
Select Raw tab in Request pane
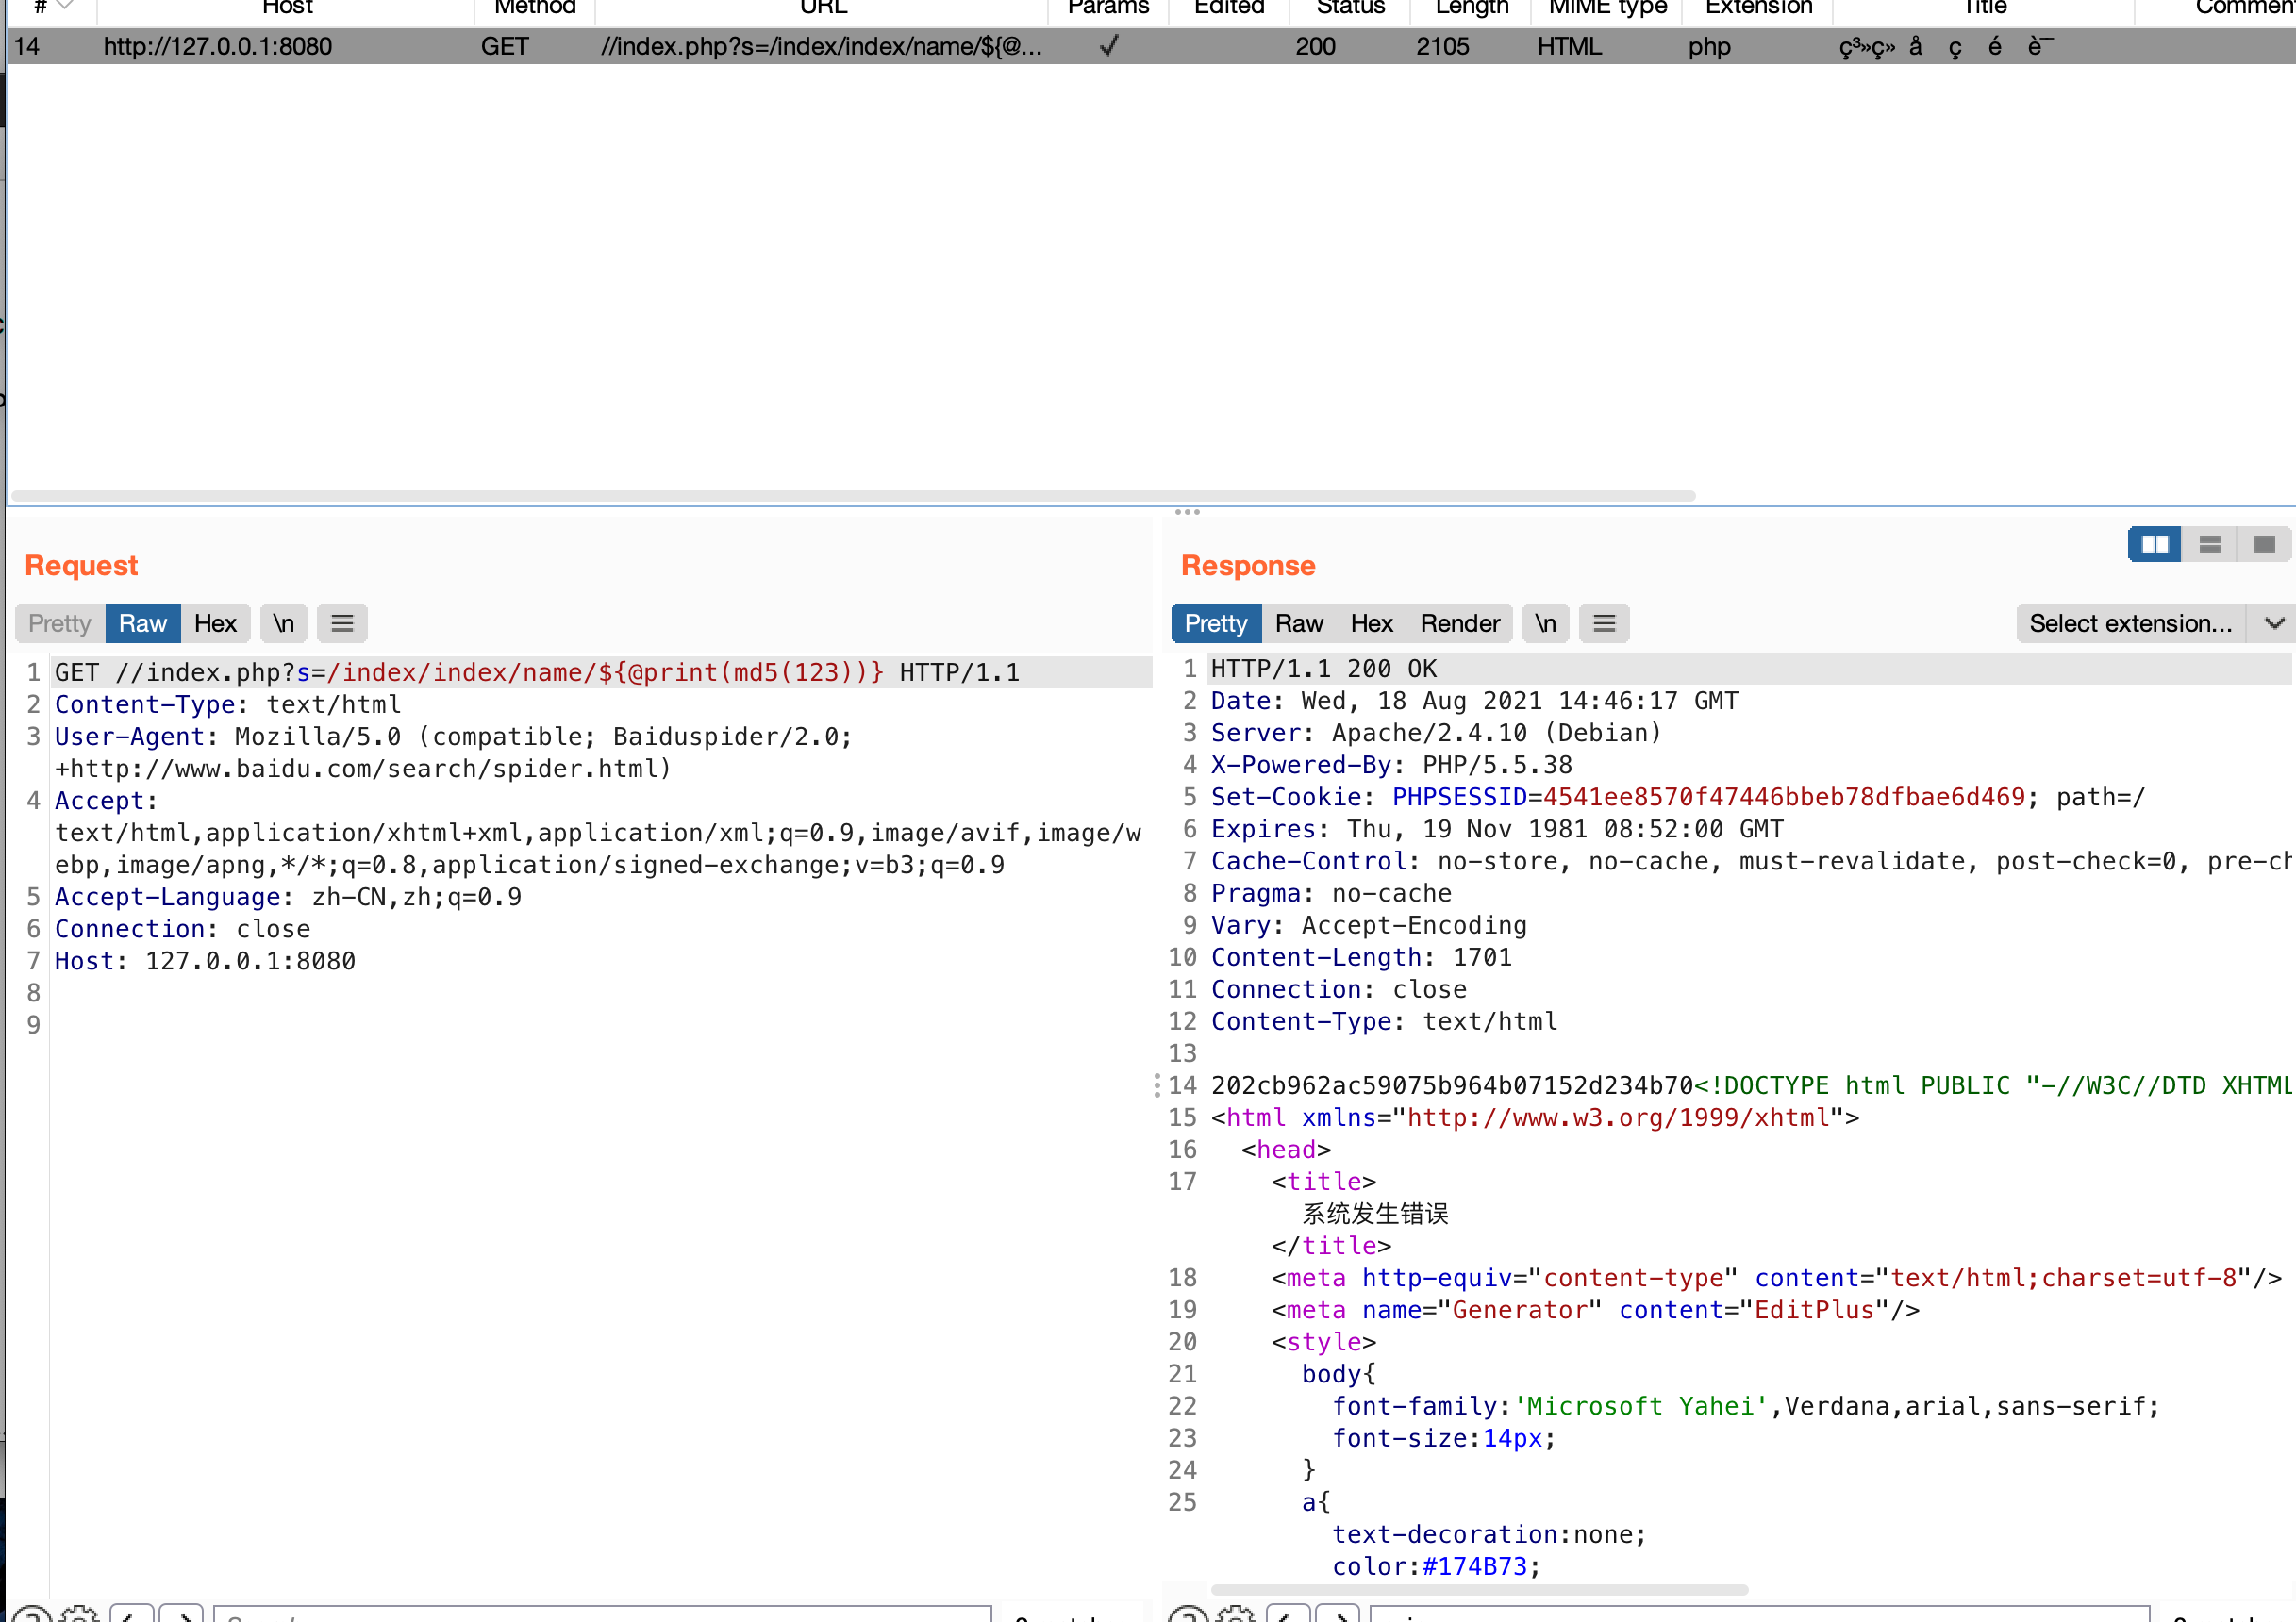(x=143, y=623)
